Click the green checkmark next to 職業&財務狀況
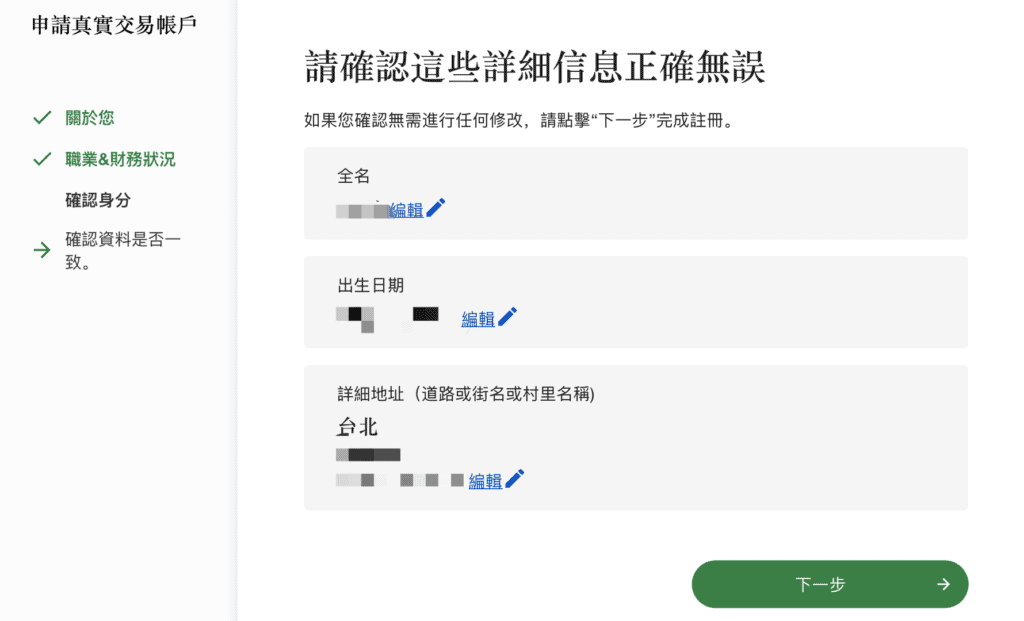The height and width of the screenshot is (621, 1024). click(42, 159)
